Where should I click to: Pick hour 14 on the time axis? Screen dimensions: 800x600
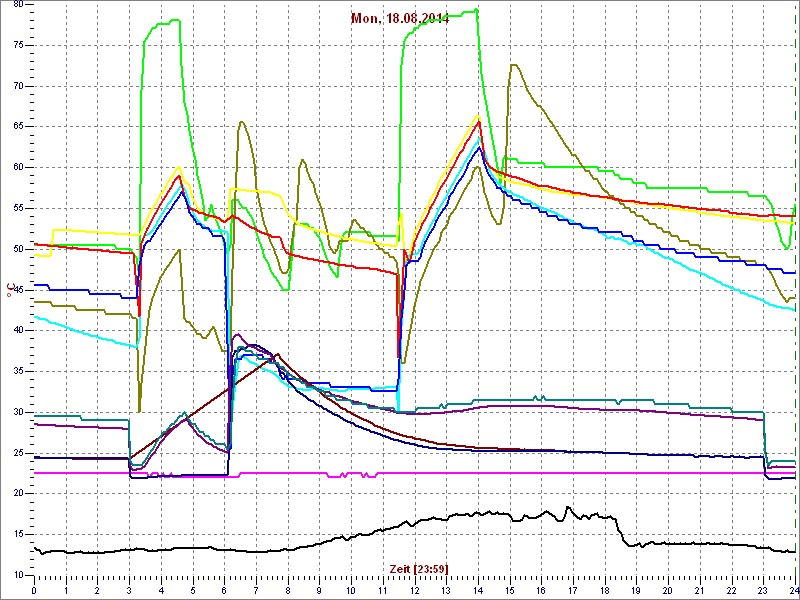[x=478, y=590]
